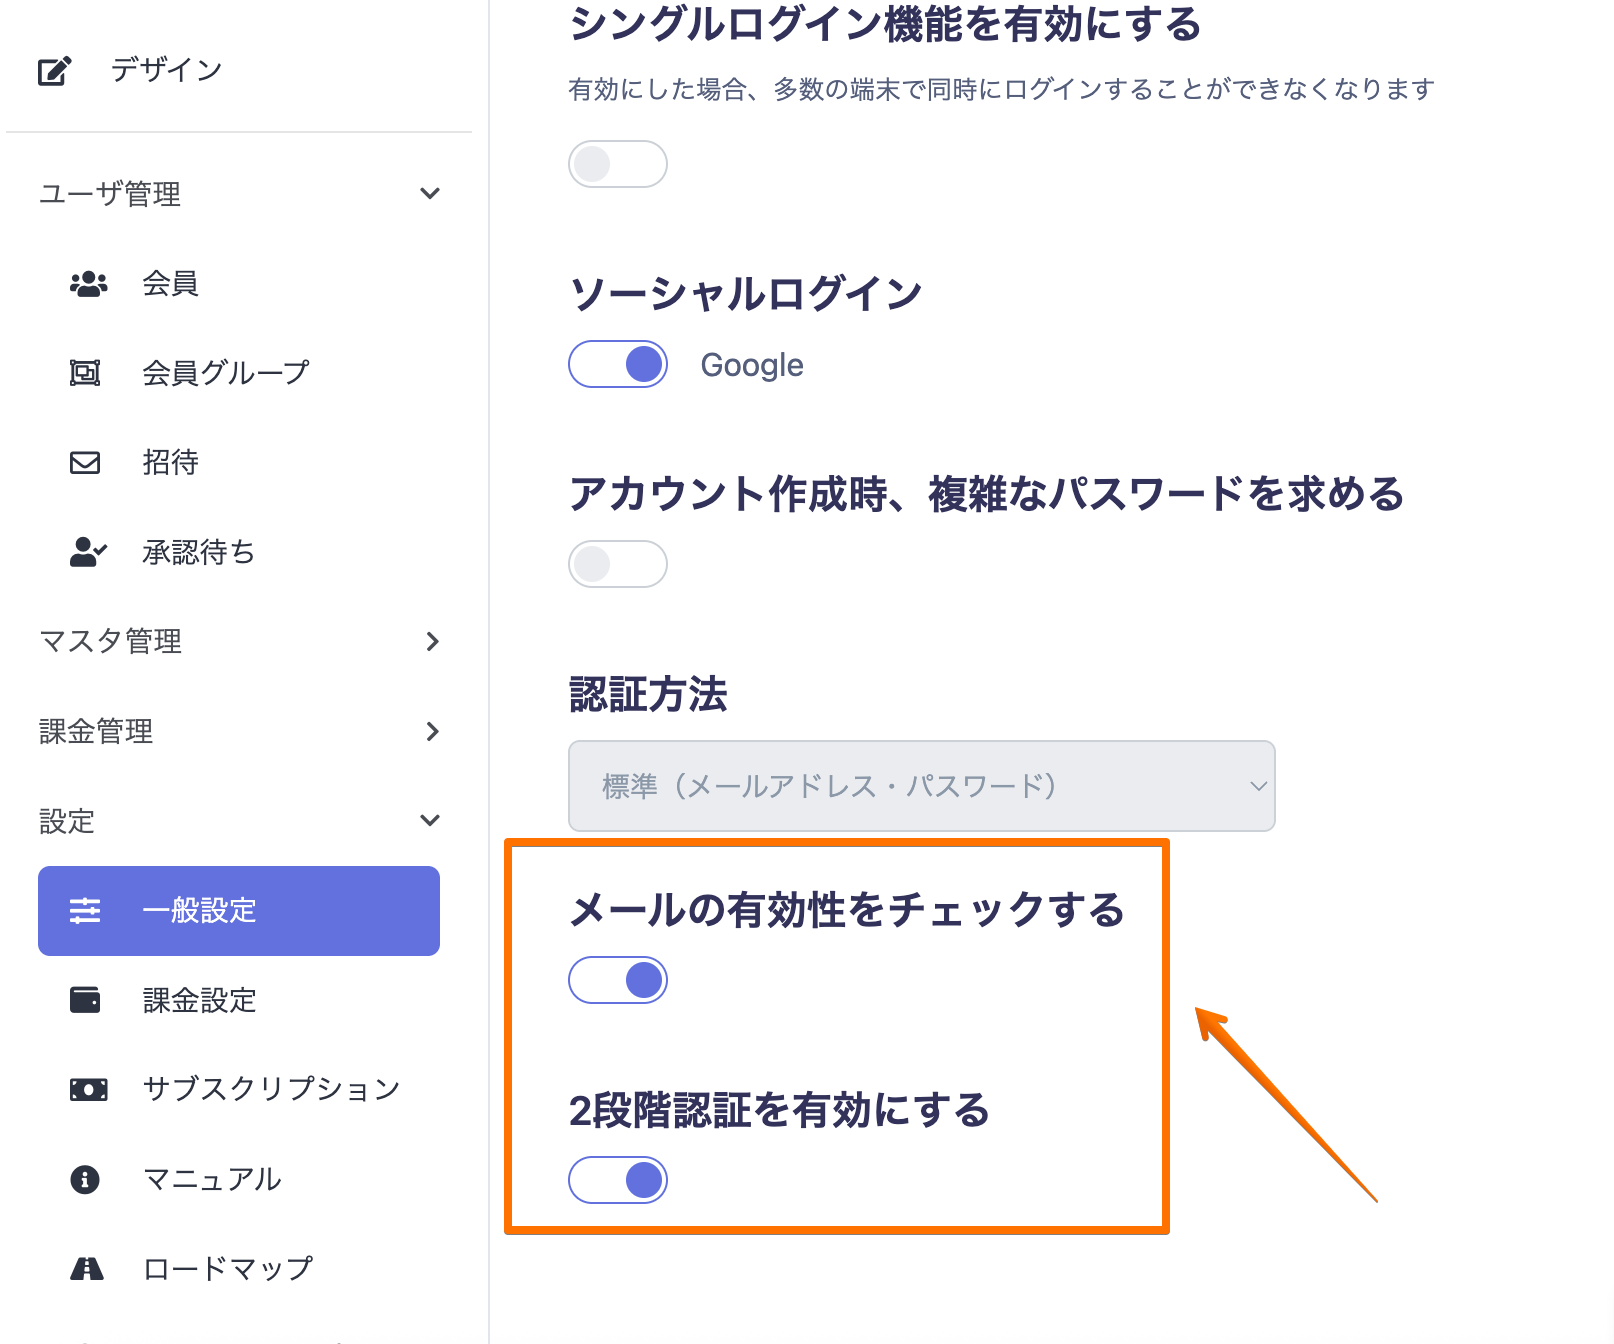Viewport: 1614px width, 1344px height.
Task: Click the 招待 envelope icon
Action: point(85,463)
